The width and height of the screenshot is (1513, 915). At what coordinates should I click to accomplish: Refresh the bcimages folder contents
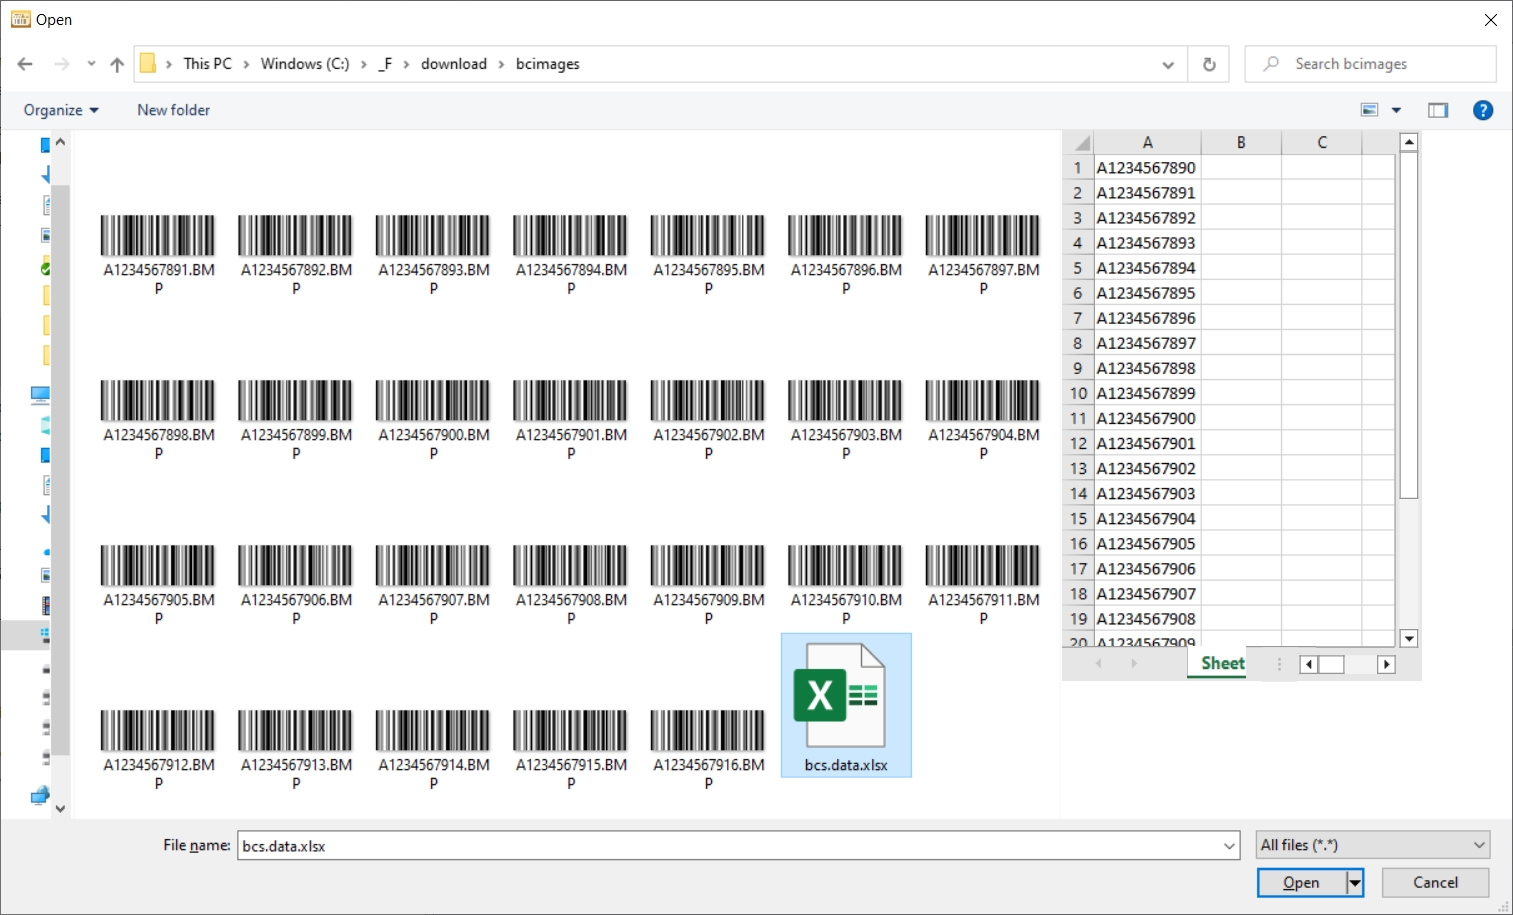[x=1209, y=63]
